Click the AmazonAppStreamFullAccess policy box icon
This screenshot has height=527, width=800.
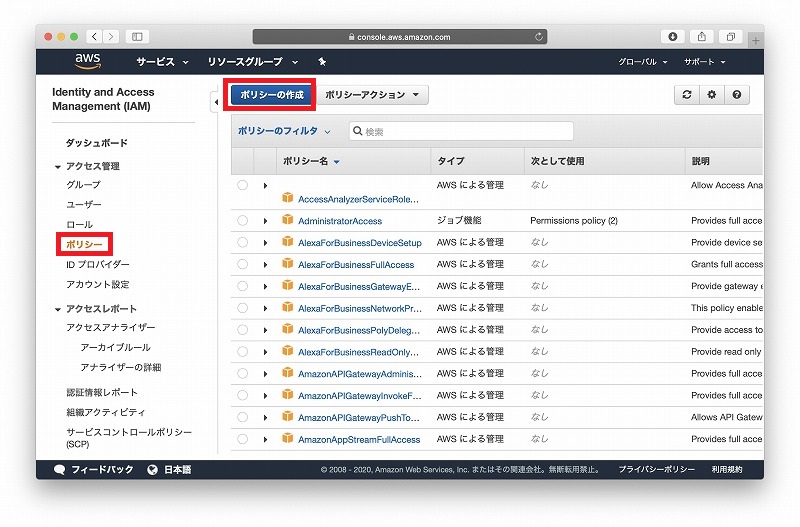pos(288,438)
